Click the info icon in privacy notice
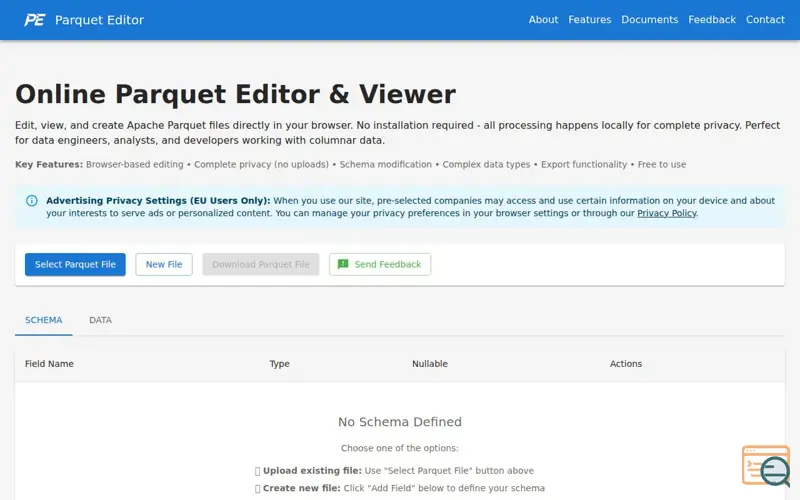 click(32, 201)
